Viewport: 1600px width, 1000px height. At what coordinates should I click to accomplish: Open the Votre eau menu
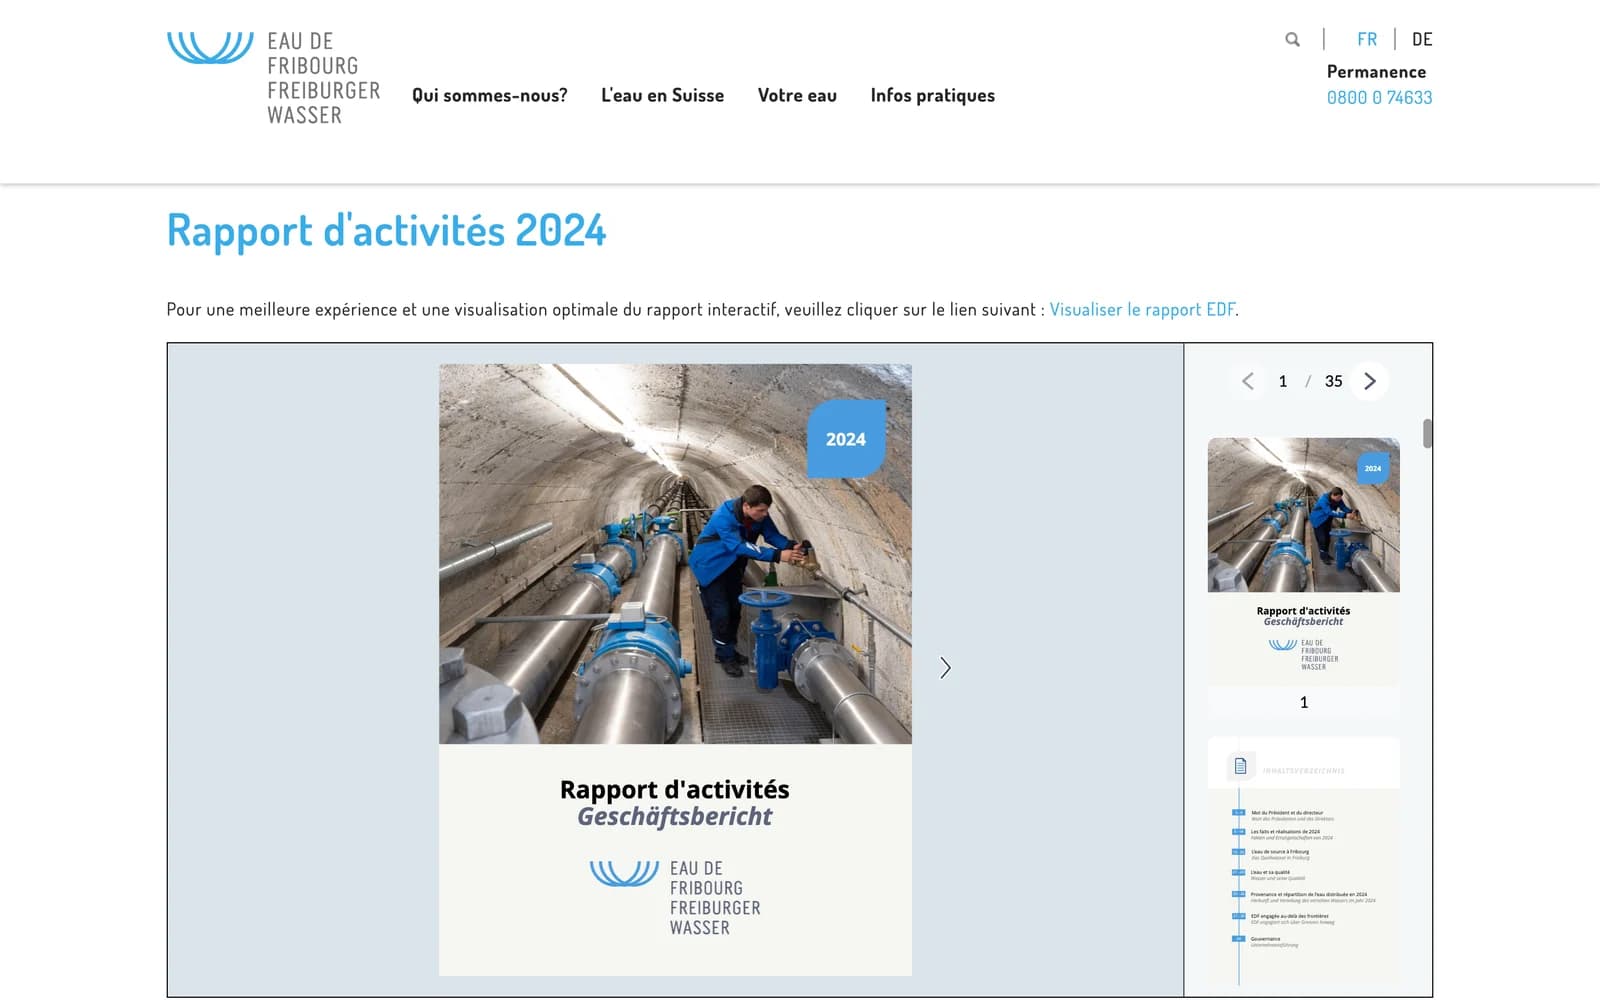[797, 96]
